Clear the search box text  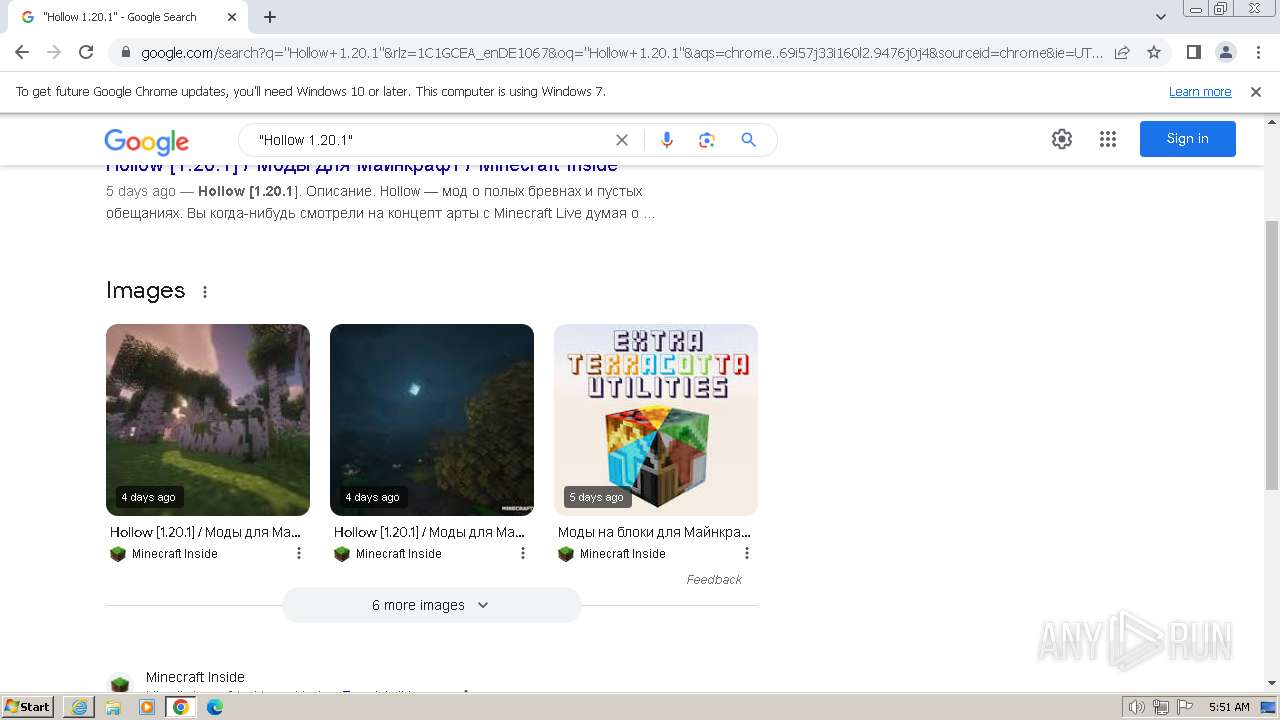(622, 140)
